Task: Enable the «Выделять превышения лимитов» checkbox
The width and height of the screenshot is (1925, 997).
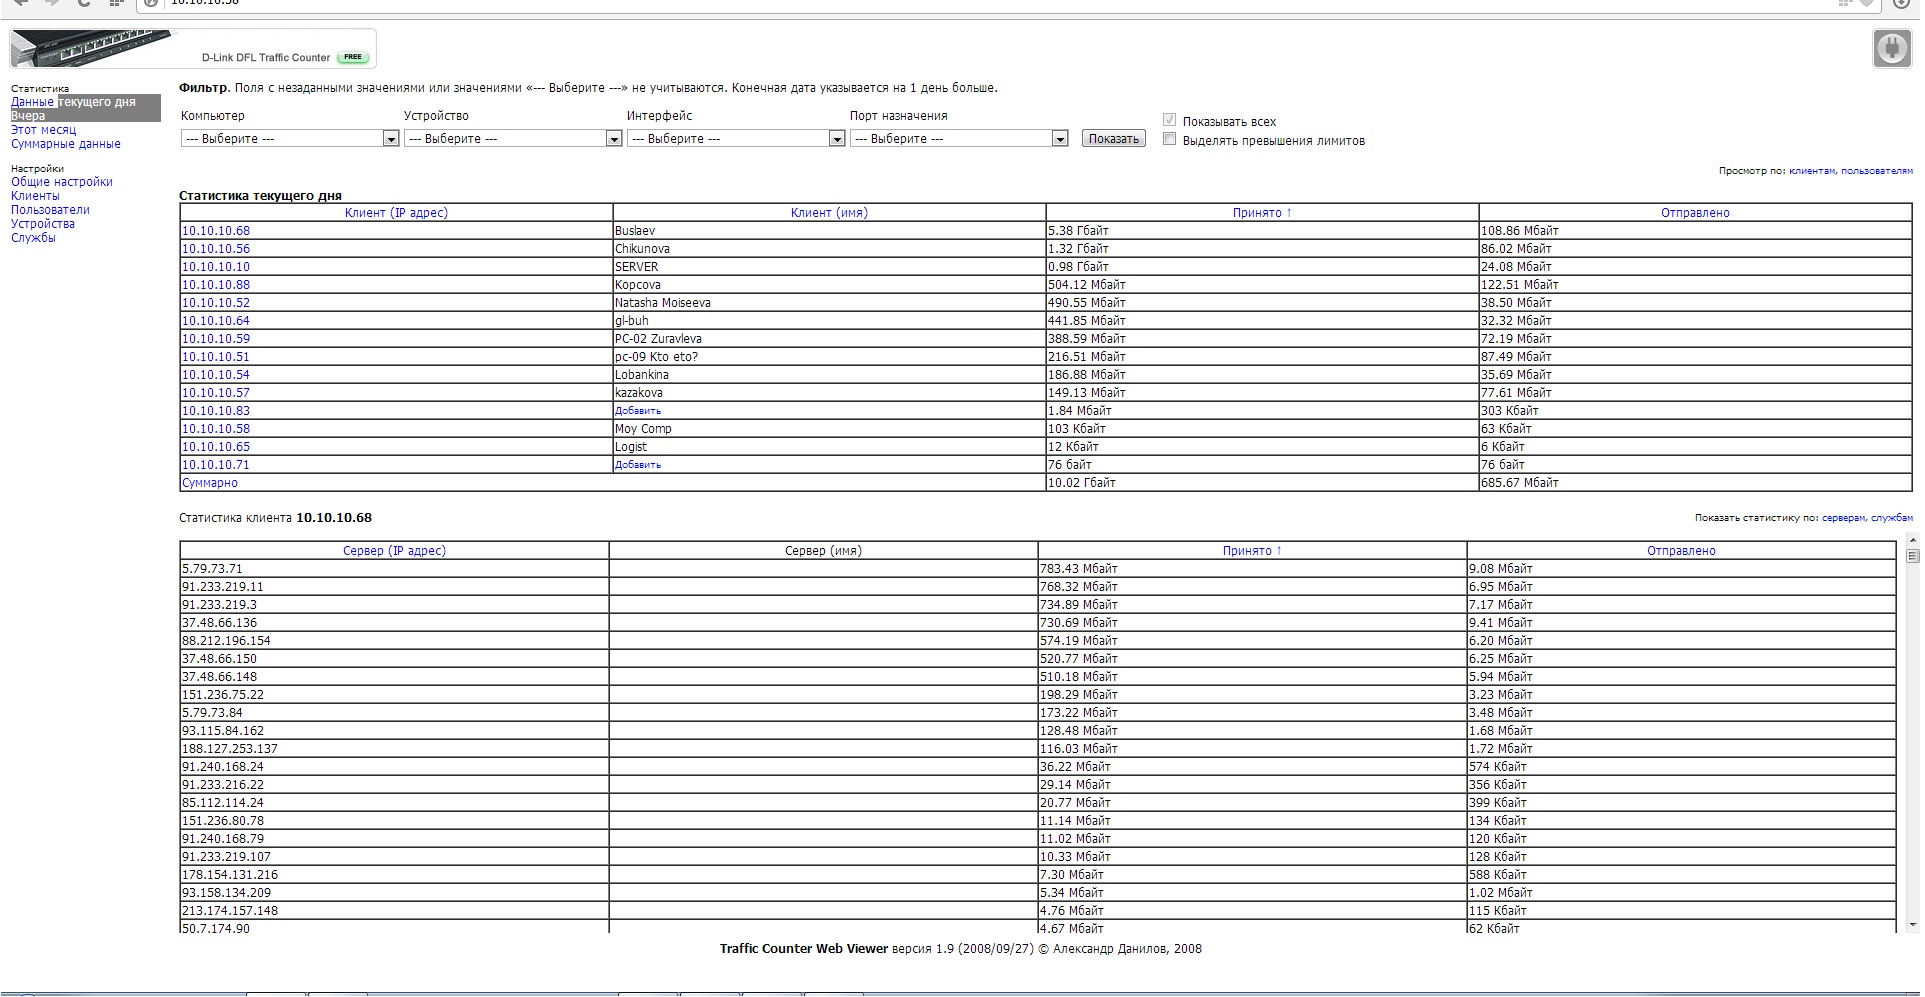Action: point(1169,140)
